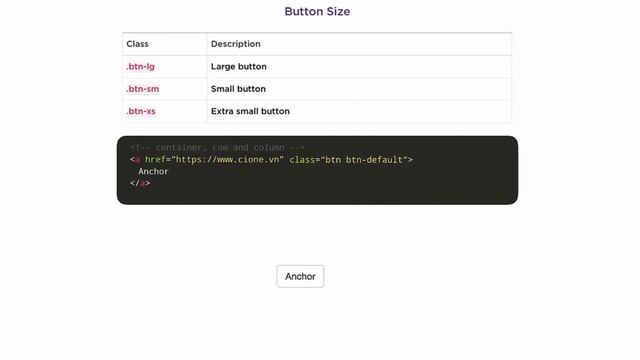Click the .btn-xs class cell
Image resolution: width=640 pixels, height=360 pixels.
(164, 111)
